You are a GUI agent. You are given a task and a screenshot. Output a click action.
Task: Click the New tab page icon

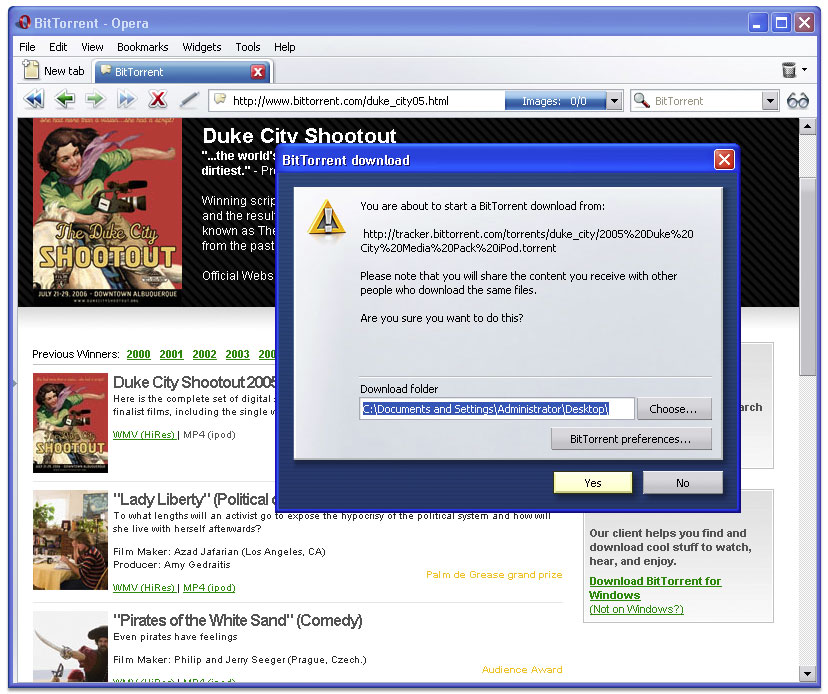[x=31, y=70]
